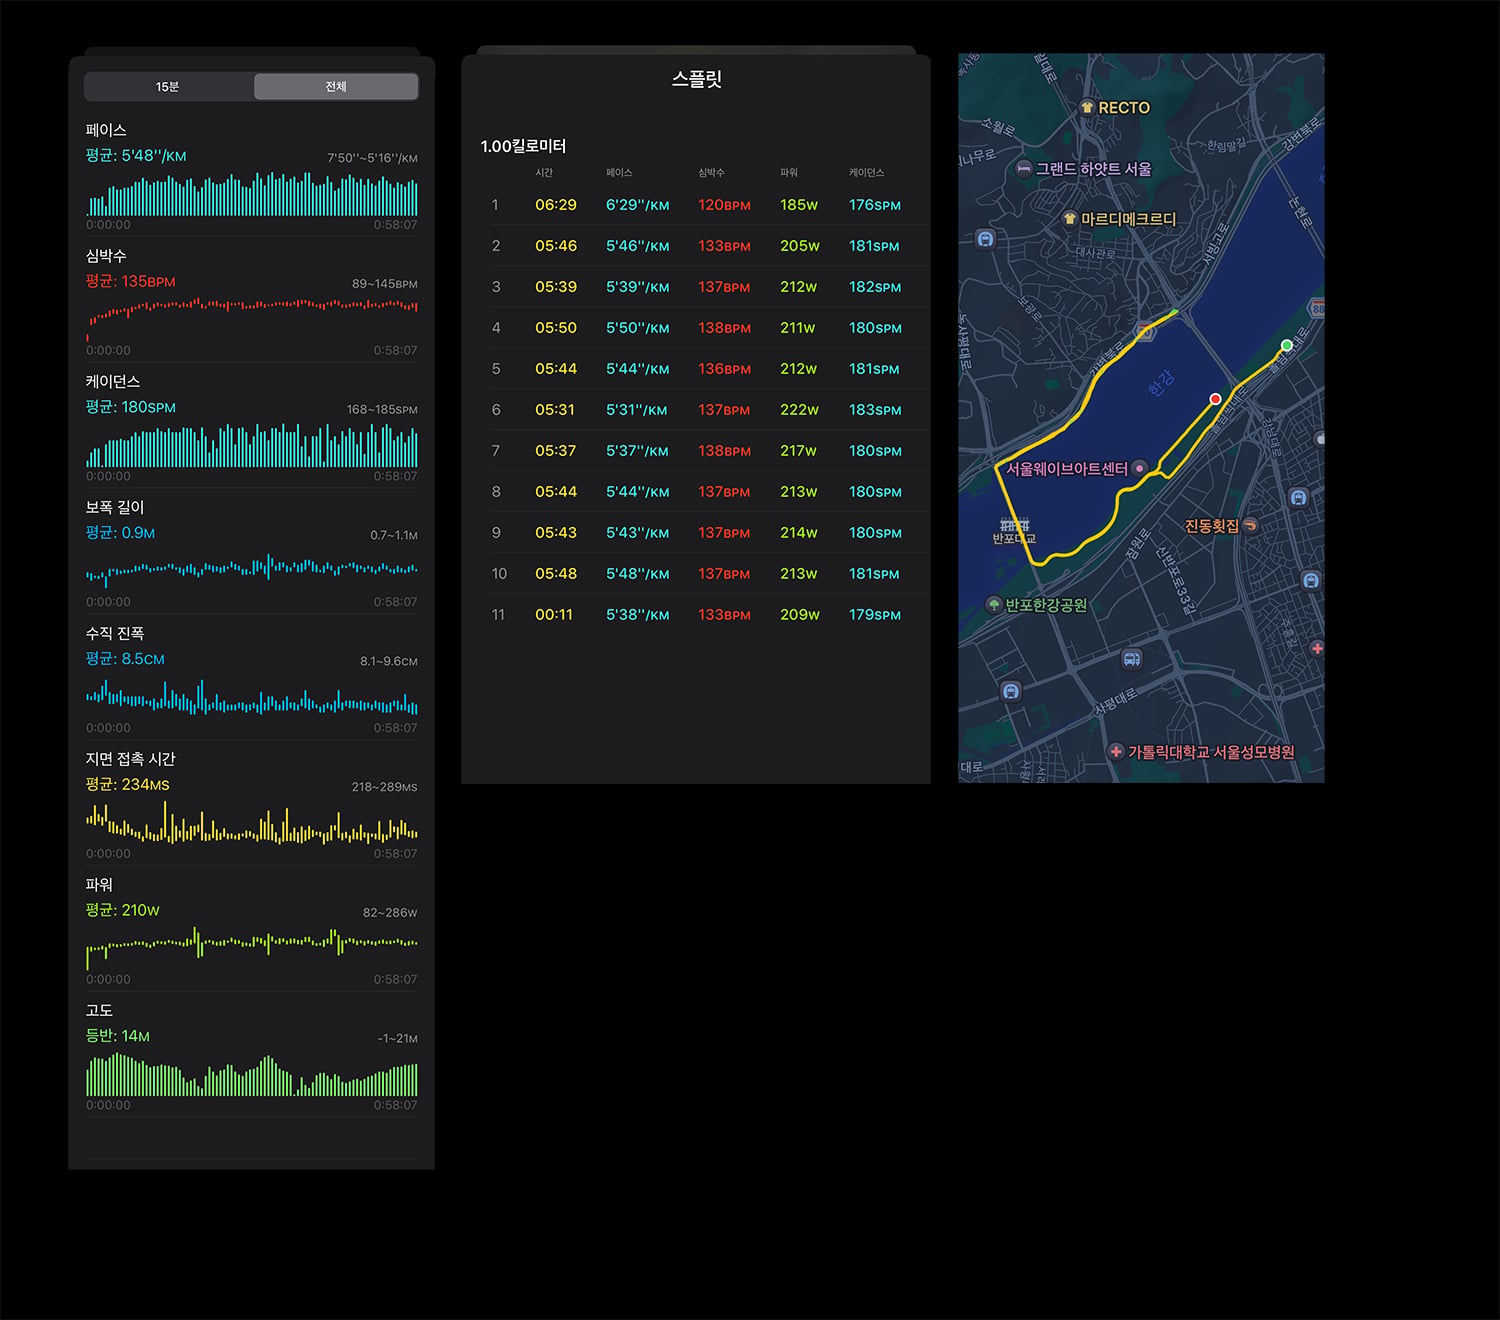
Task: Tap the 서울웨이브아트센터 map marker
Action: (1139, 468)
